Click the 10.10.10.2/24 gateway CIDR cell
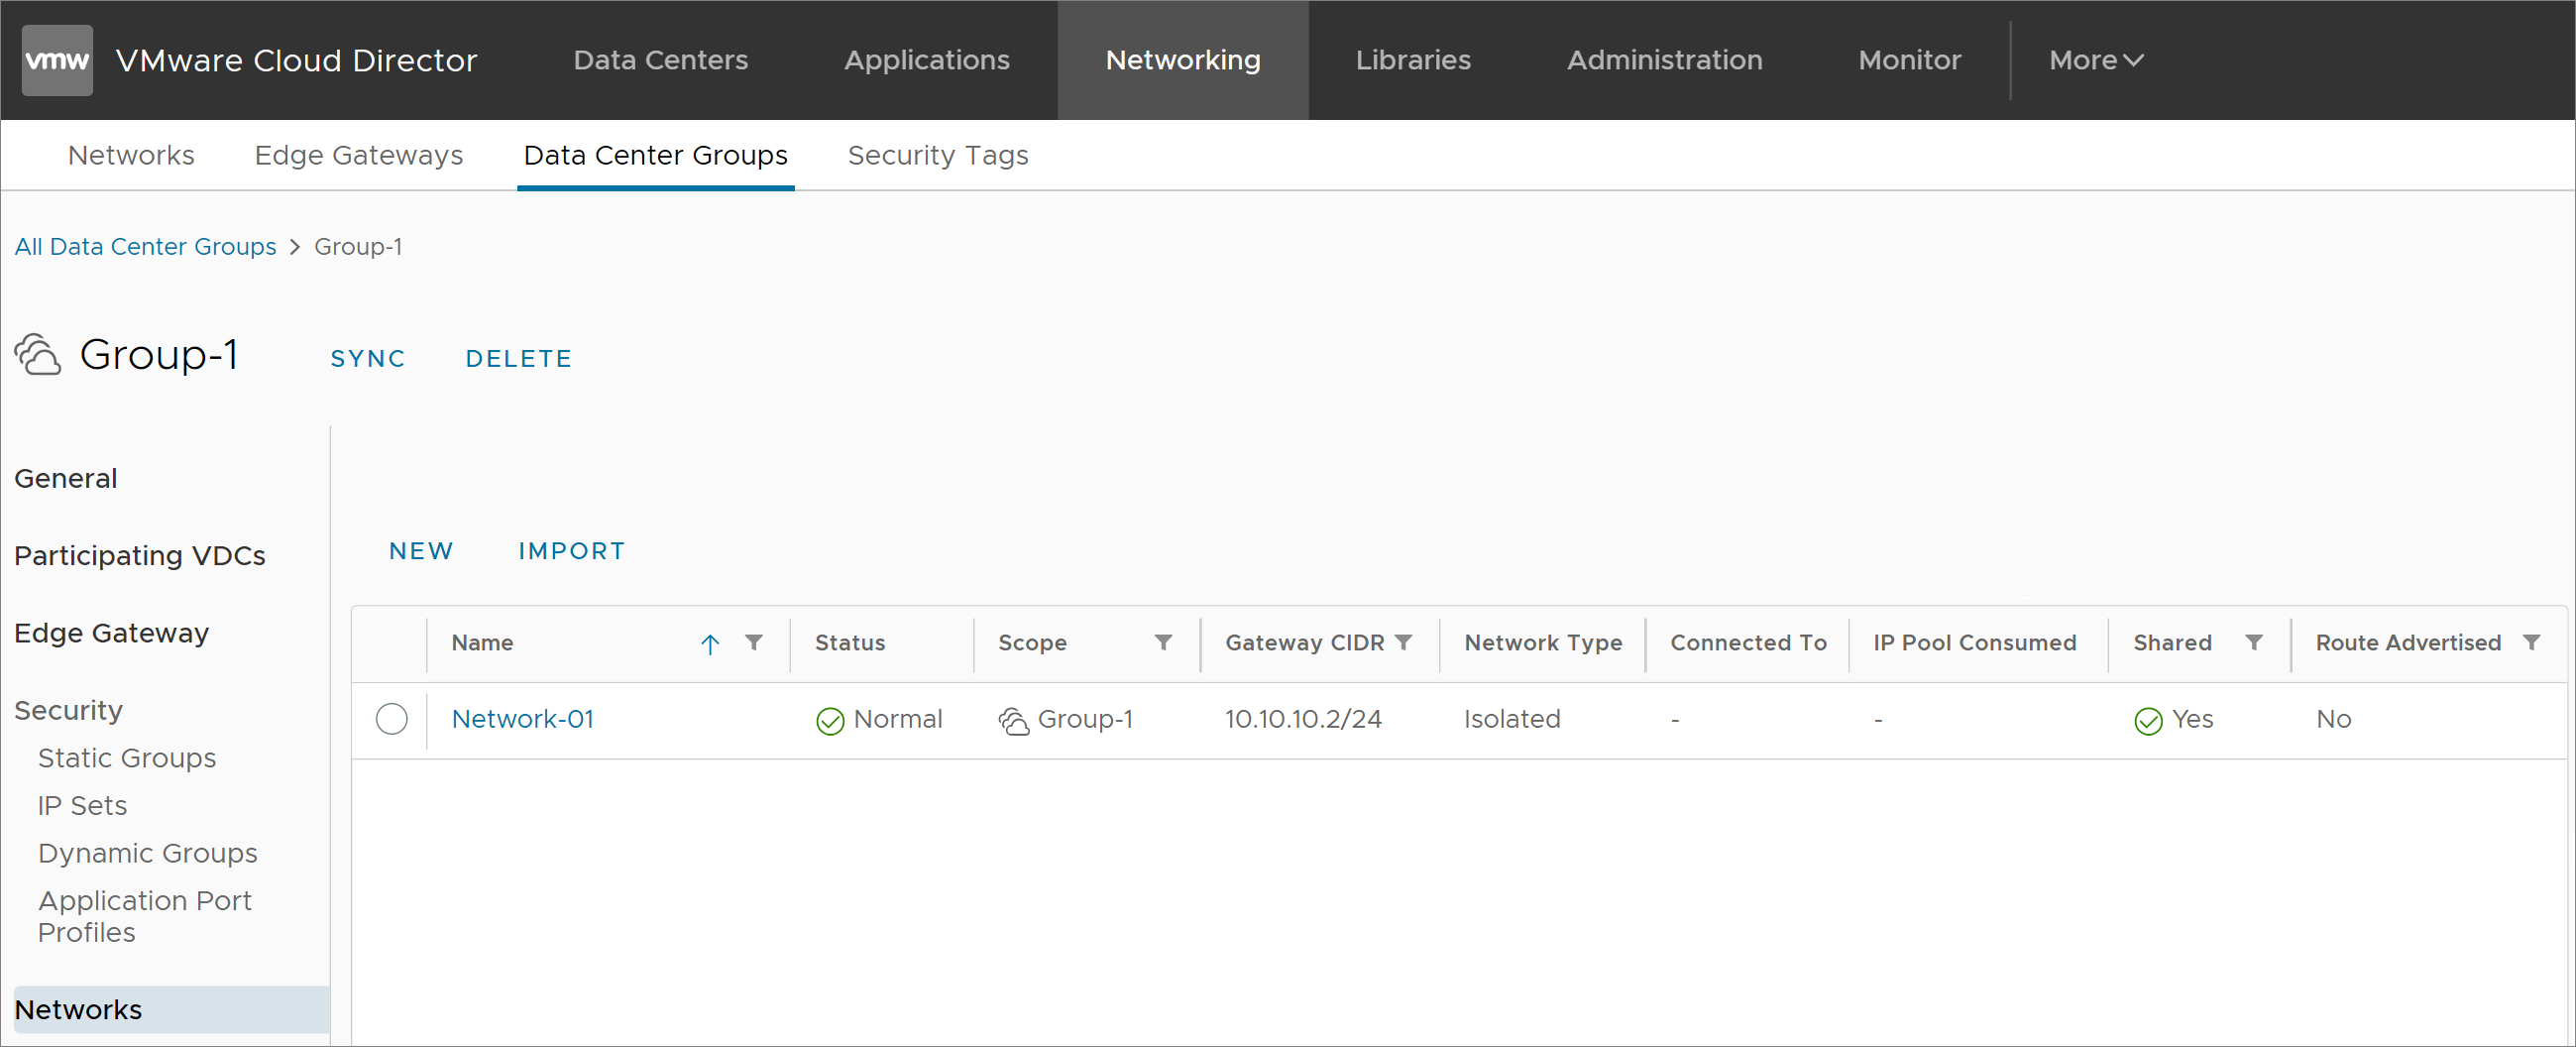Viewport: 2576px width, 1047px height. pyautogui.click(x=1303, y=719)
